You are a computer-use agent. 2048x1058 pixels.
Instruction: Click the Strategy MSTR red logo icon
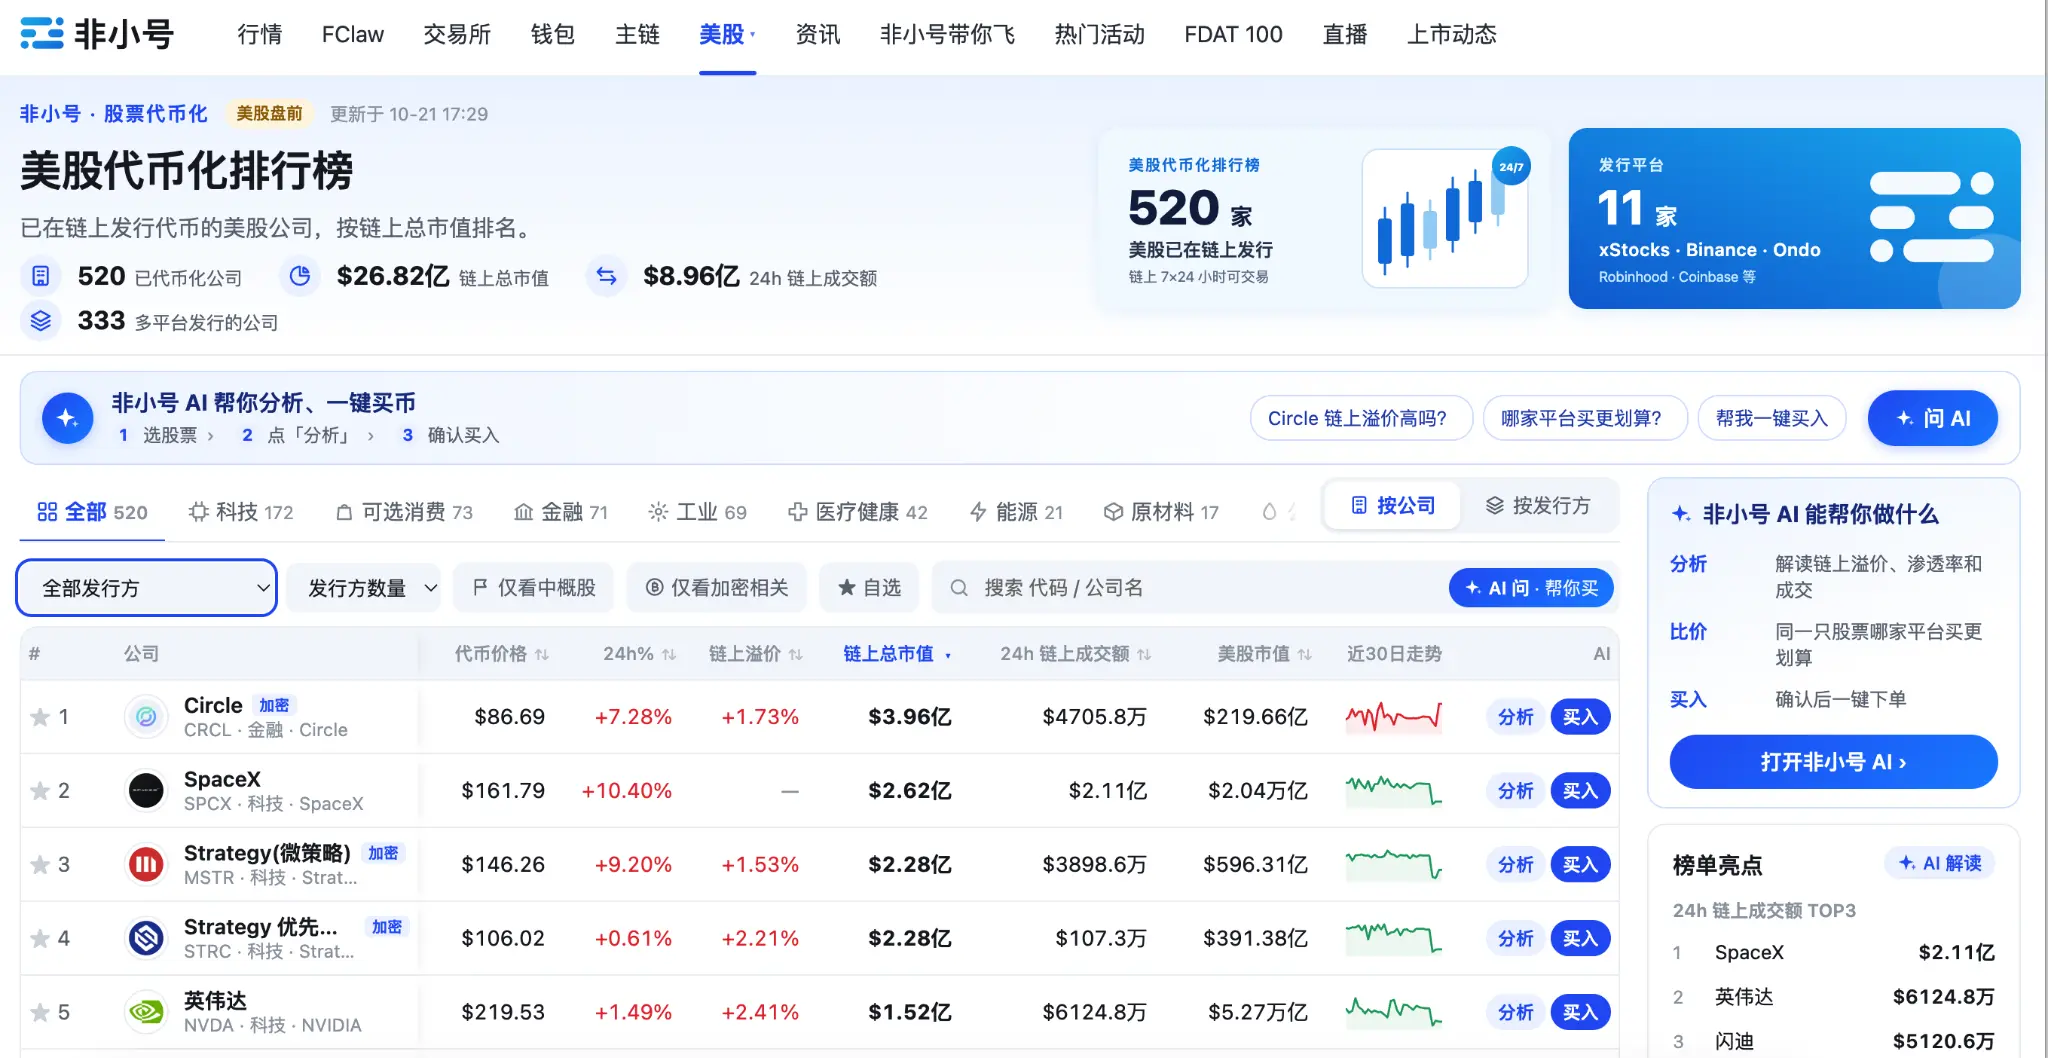pyautogui.click(x=146, y=865)
